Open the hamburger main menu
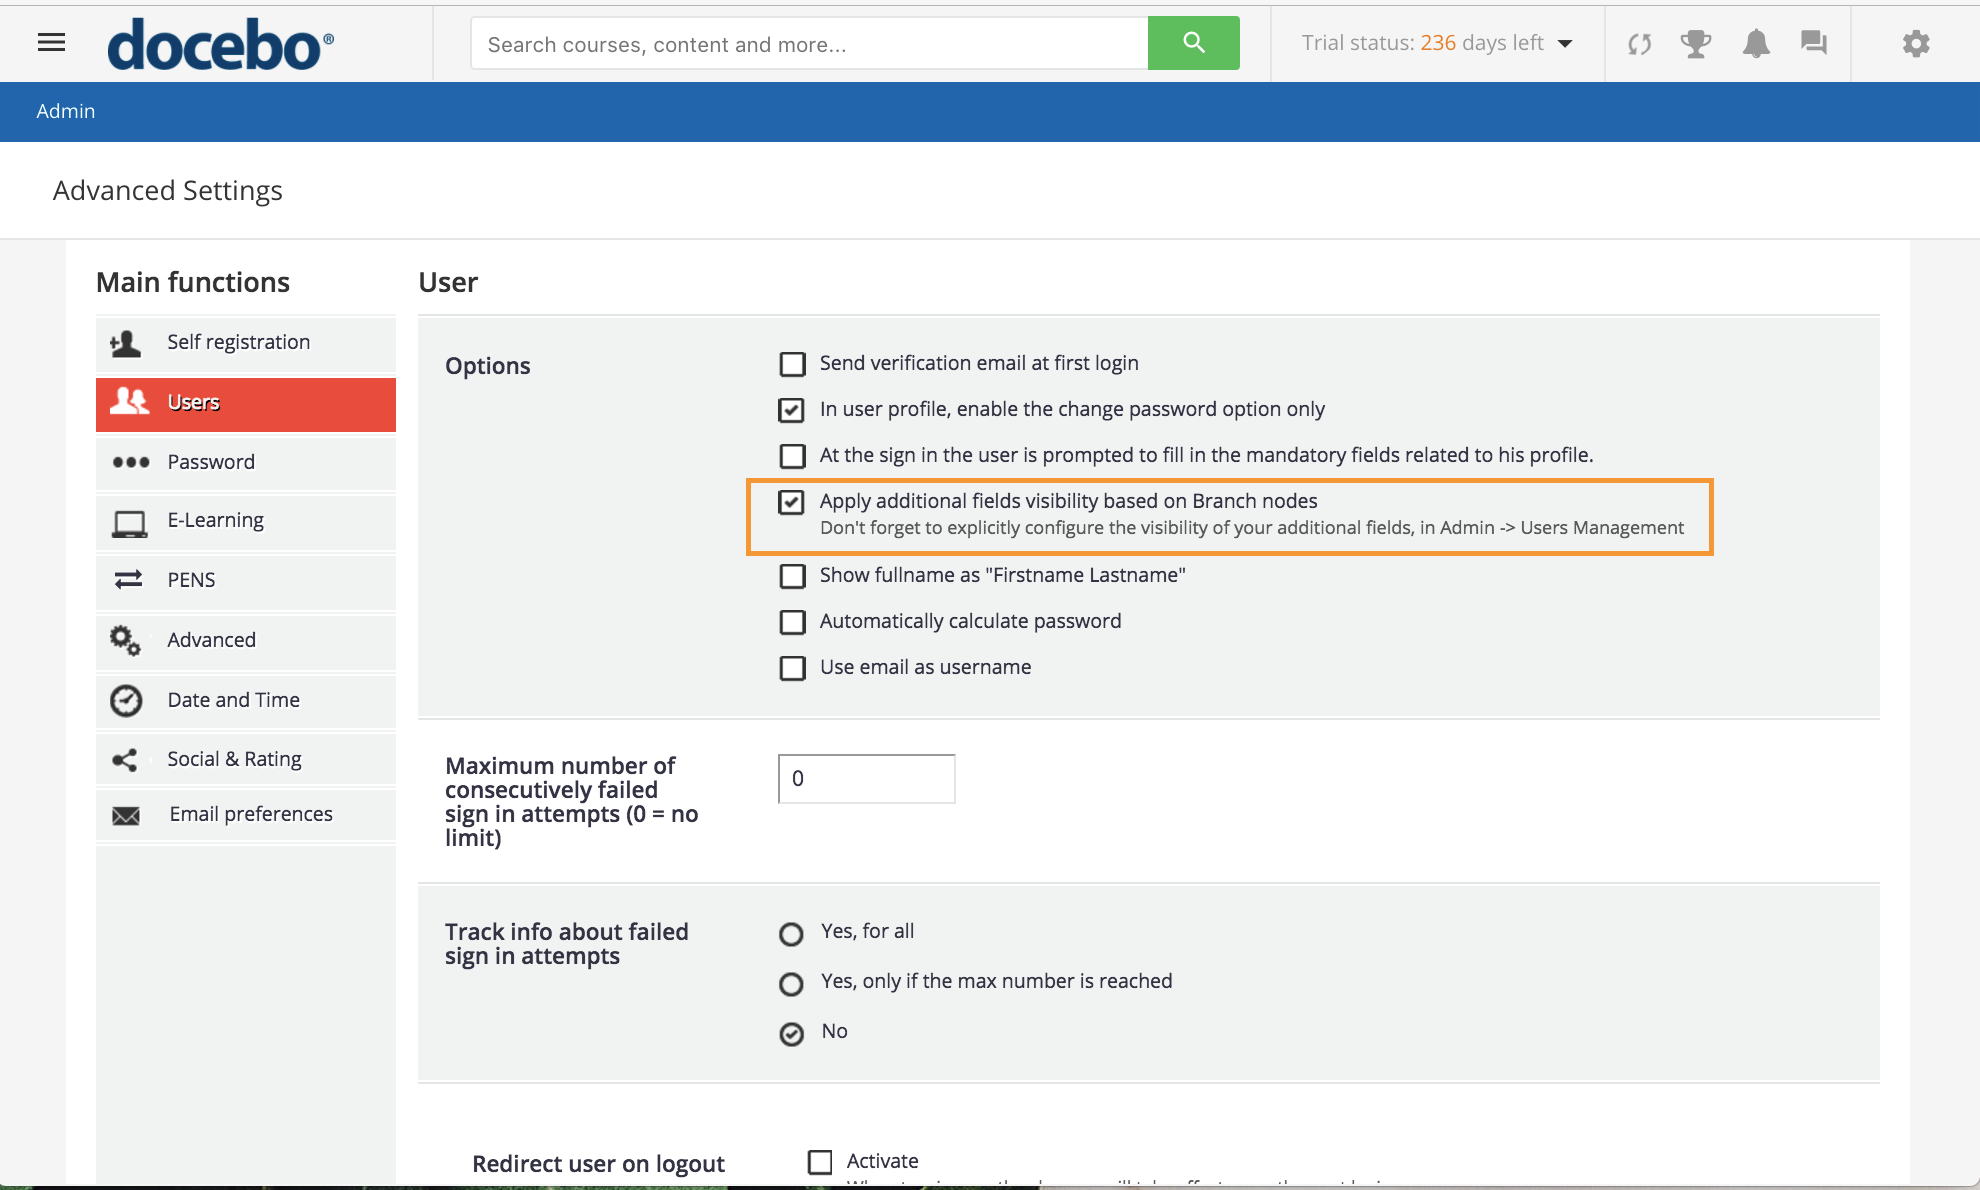Viewport: 1980px width, 1190px height. click(51, 42)
